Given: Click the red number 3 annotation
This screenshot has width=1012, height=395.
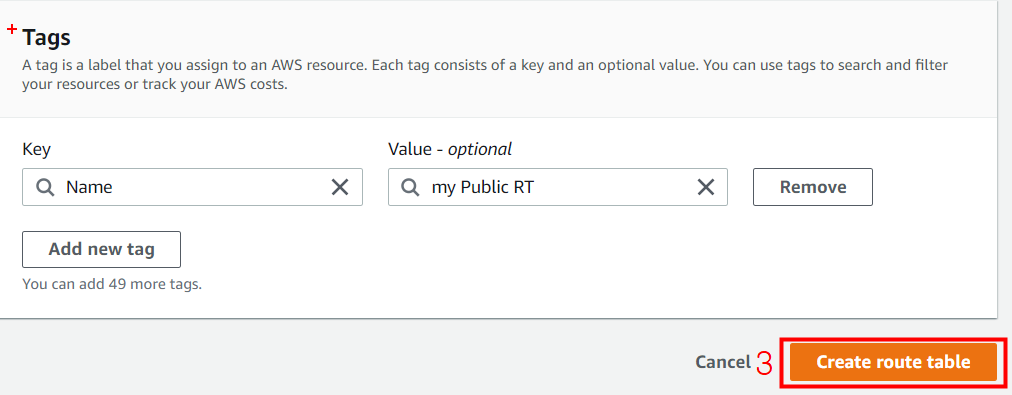Looking at the screenshot, I should point(764,363).
